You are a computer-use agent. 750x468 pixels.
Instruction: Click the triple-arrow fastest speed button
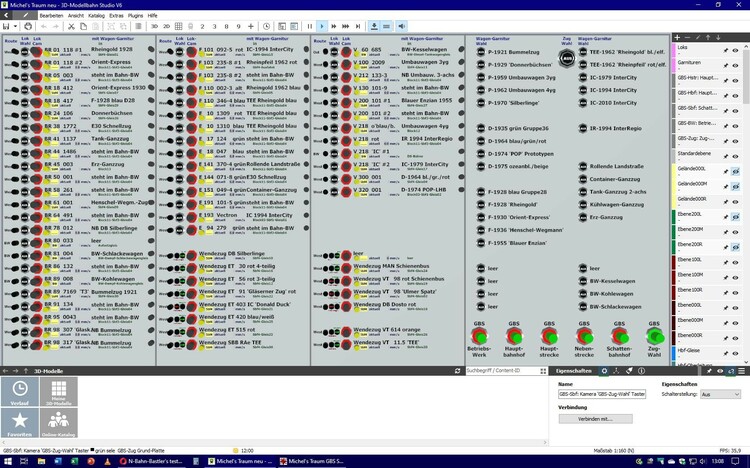pyautogui.click(x=345, y=26)
